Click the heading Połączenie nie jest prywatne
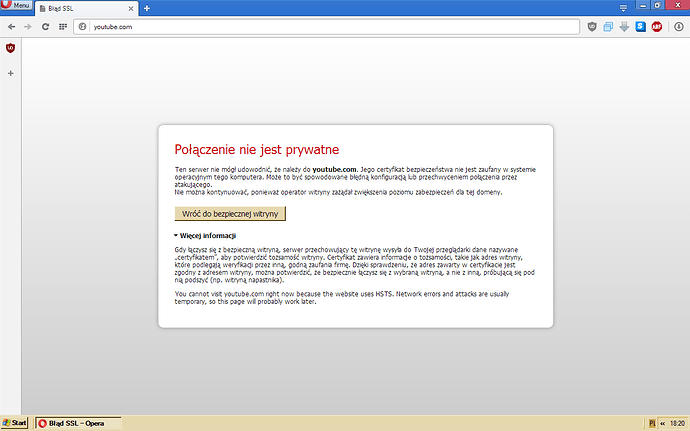The image size is (690, 431). tap(257, 150)
